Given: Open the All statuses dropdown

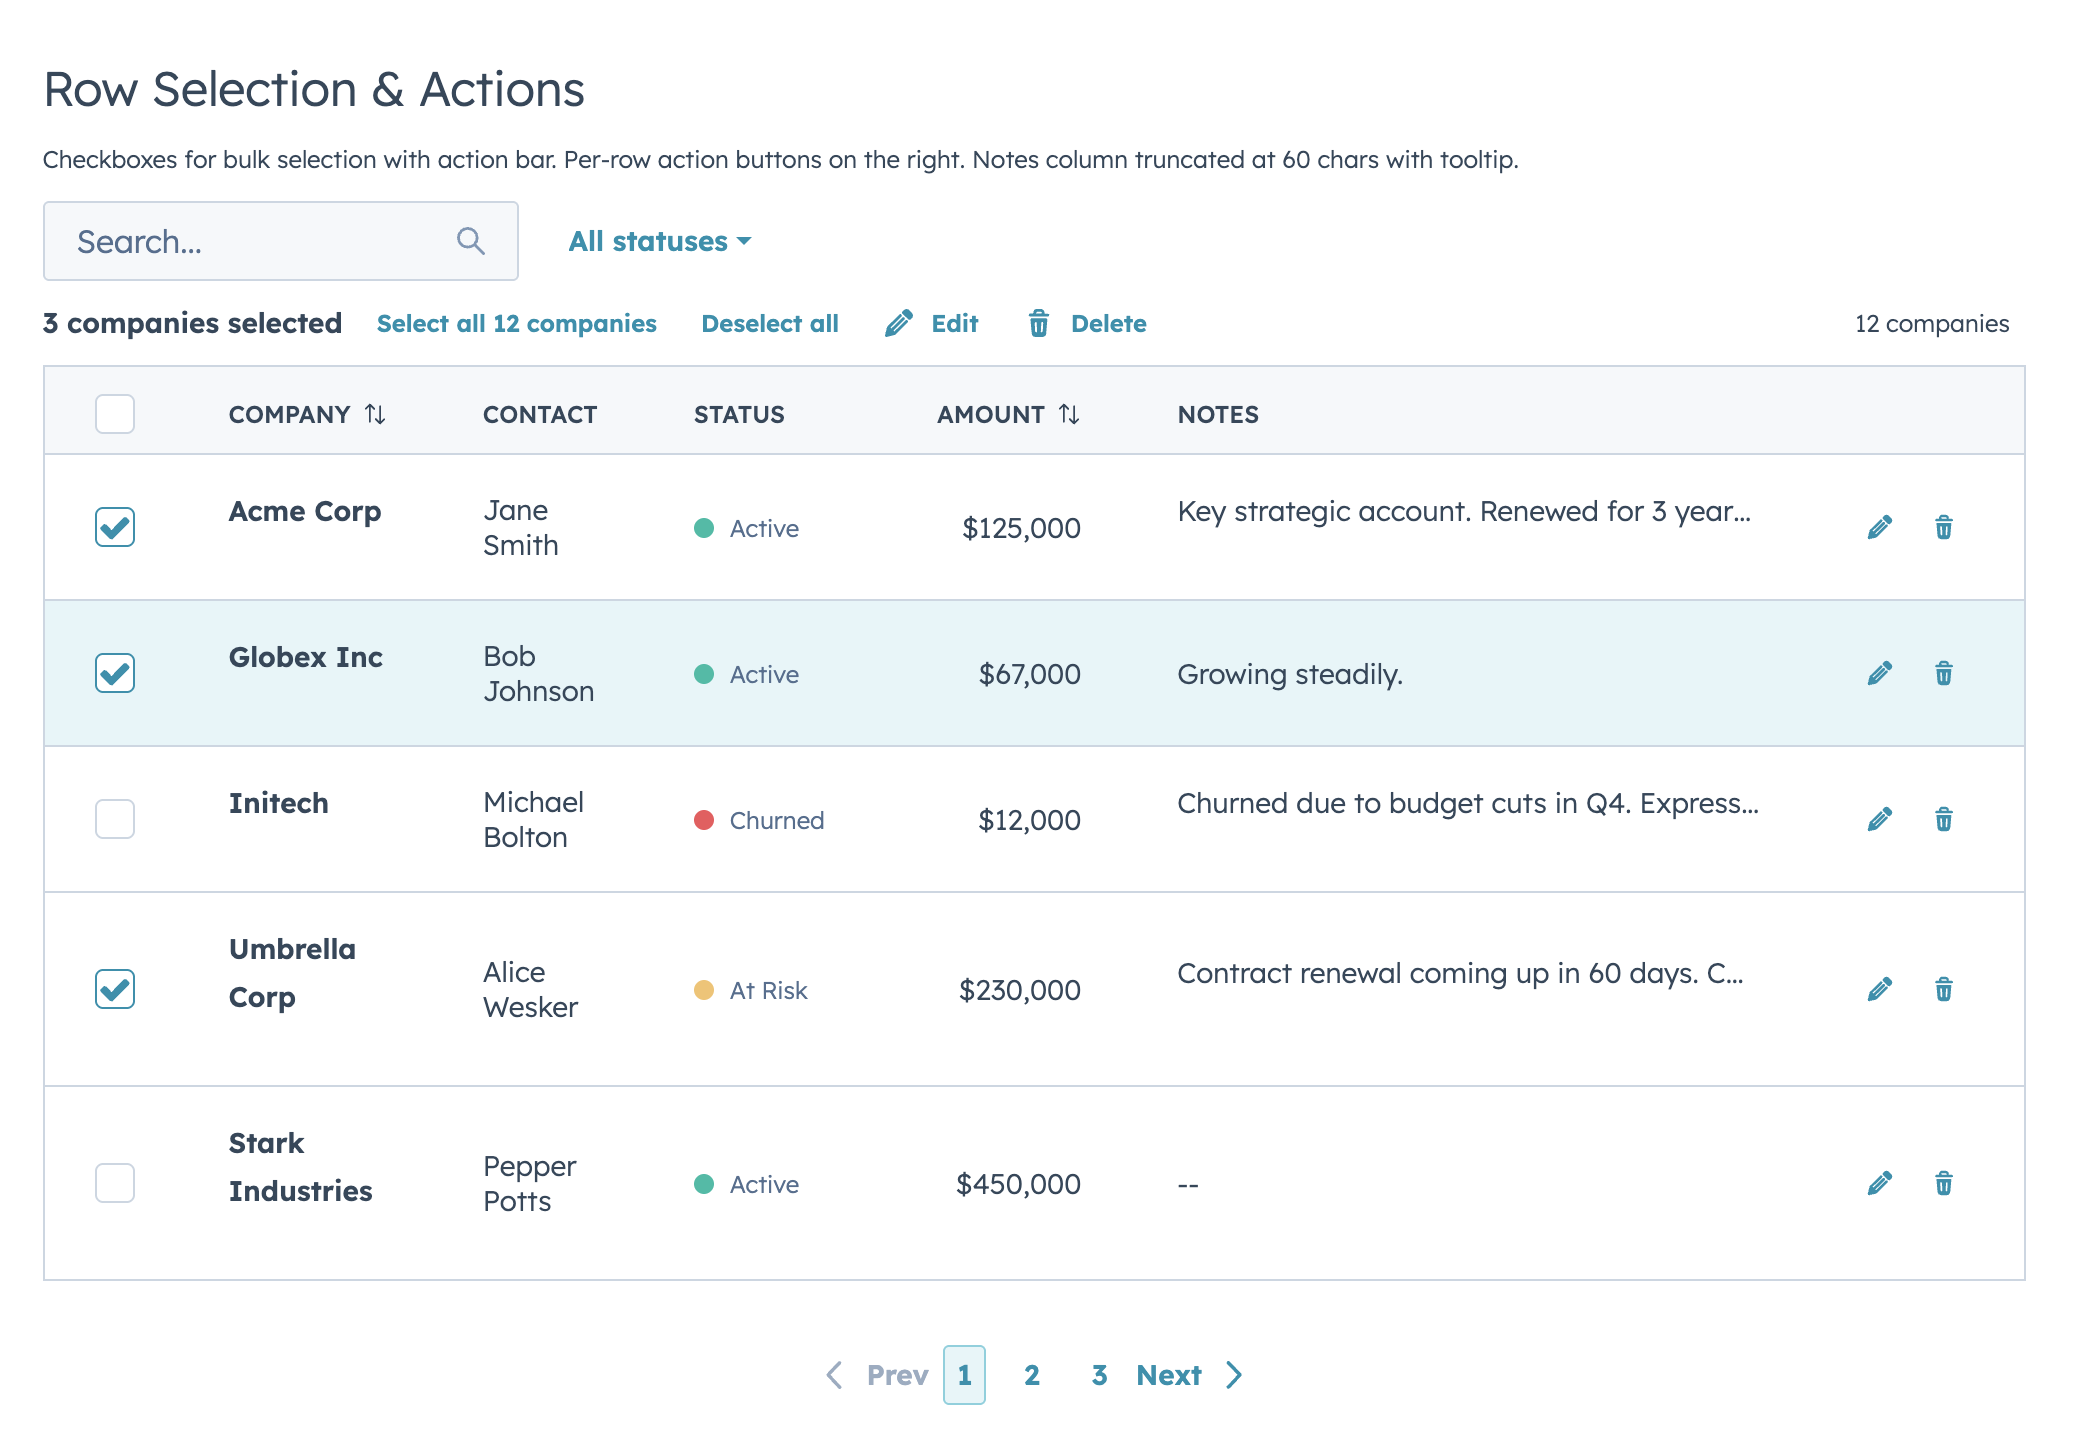Looking at the screenshot, I should (x=659, y=241).
